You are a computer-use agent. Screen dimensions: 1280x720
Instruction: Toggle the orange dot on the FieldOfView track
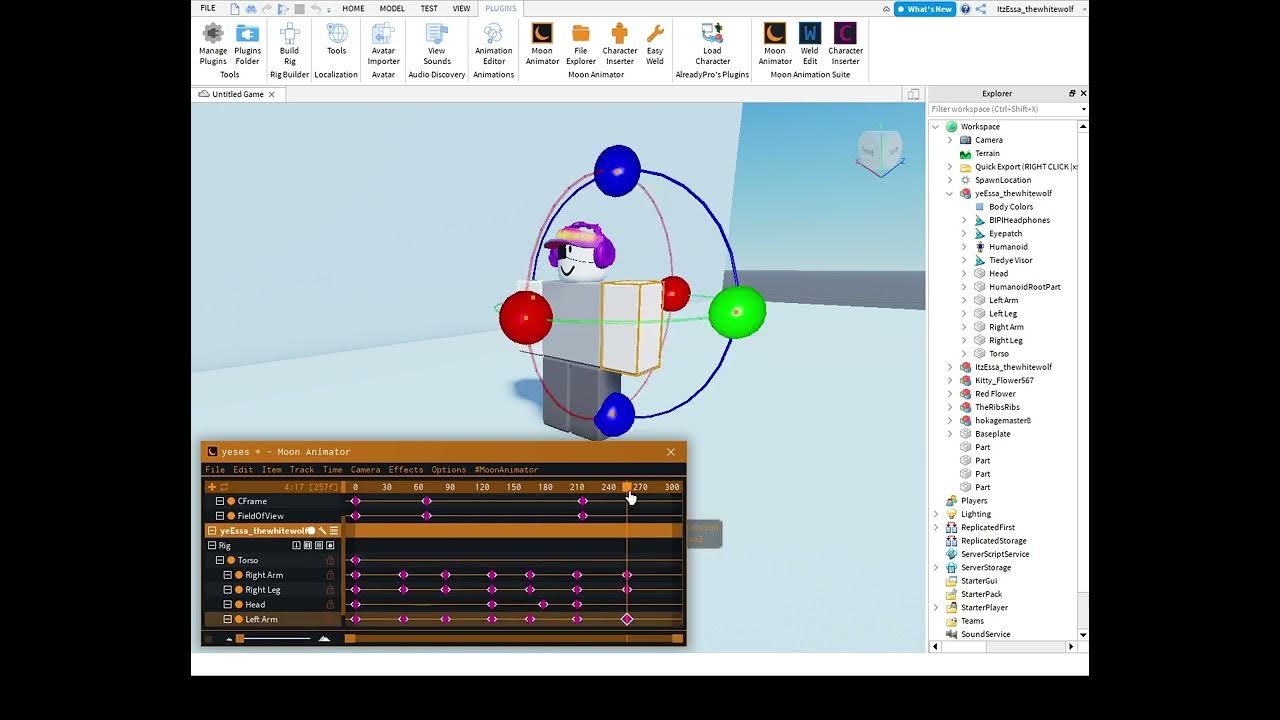[x=231, y=516]
